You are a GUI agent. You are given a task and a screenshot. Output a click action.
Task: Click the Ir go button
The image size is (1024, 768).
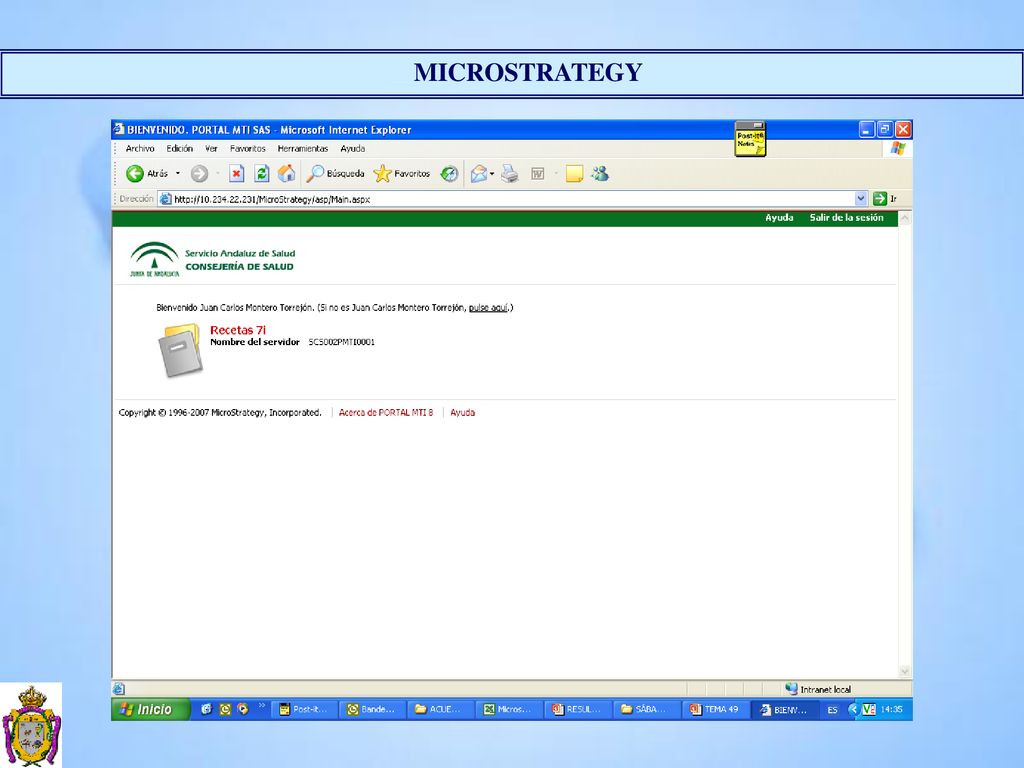pos(885,199)
